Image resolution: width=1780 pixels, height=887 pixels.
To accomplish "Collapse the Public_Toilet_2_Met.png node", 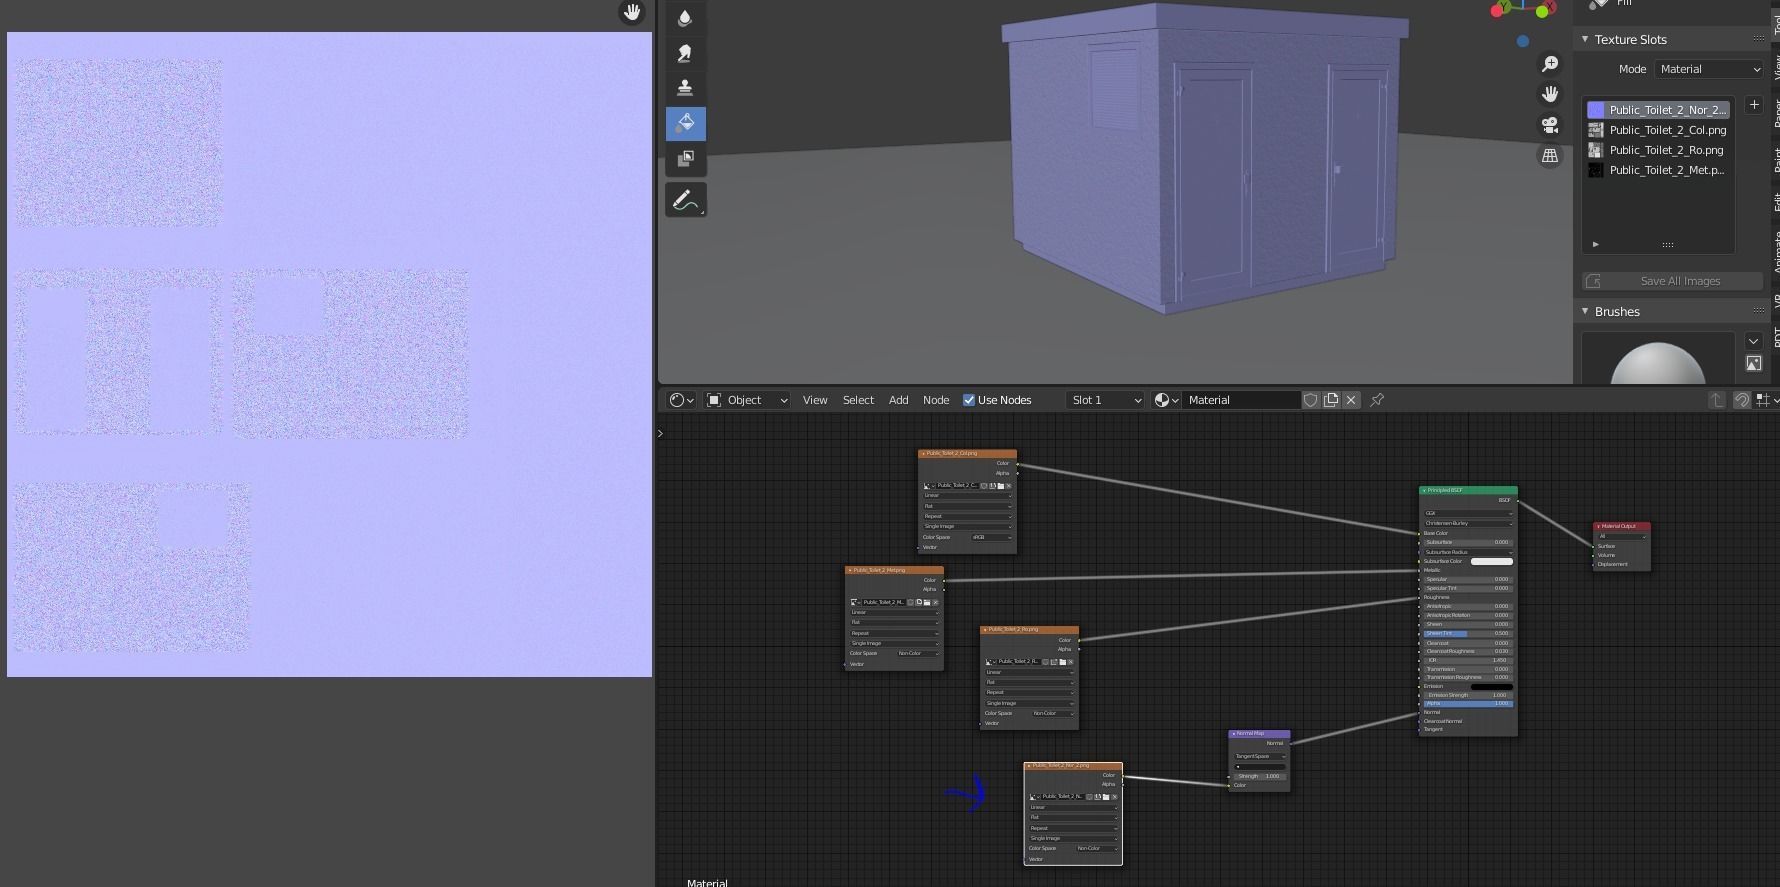I will point(850,570).
